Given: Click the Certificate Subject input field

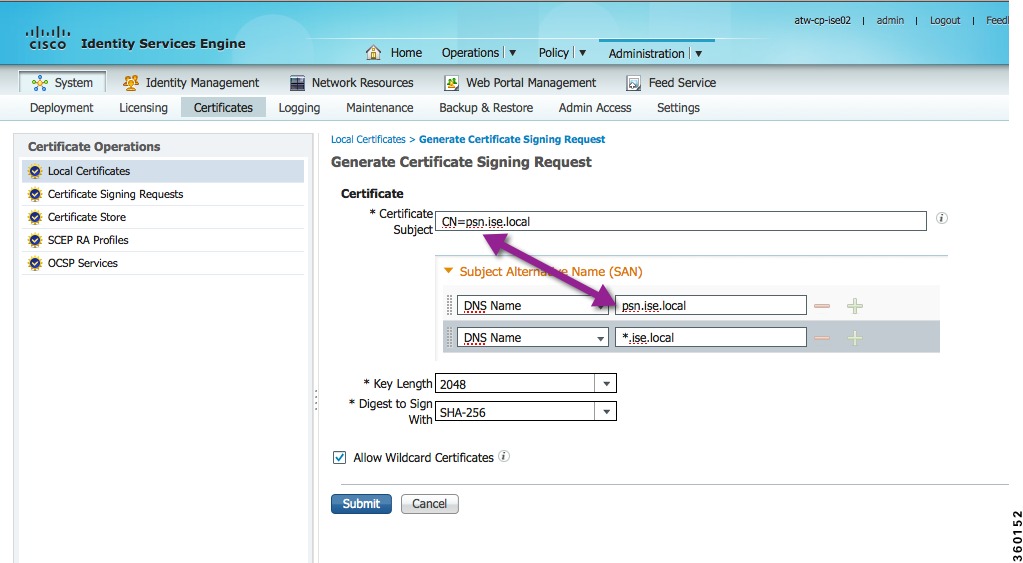Looking at the screenshot, I should coord(680,221).
